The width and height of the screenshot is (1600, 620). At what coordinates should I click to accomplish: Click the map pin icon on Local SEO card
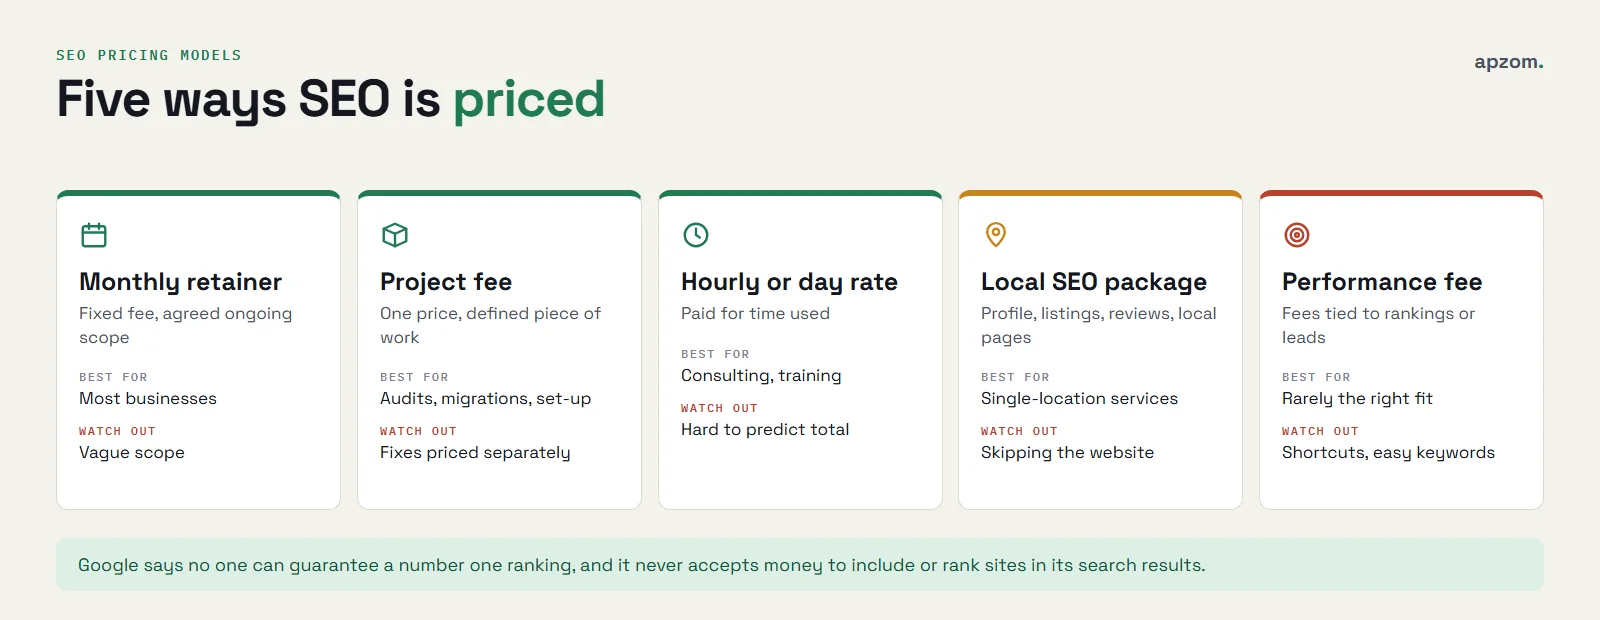[x=995, y=235]
